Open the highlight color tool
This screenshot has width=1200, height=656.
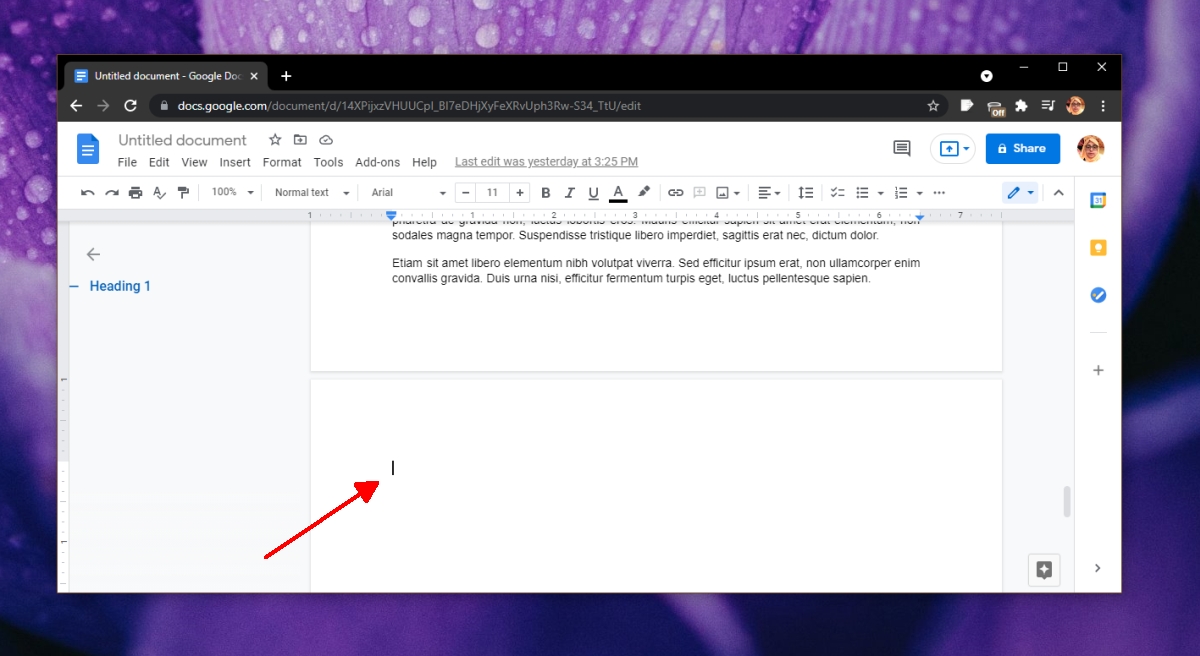644,192
